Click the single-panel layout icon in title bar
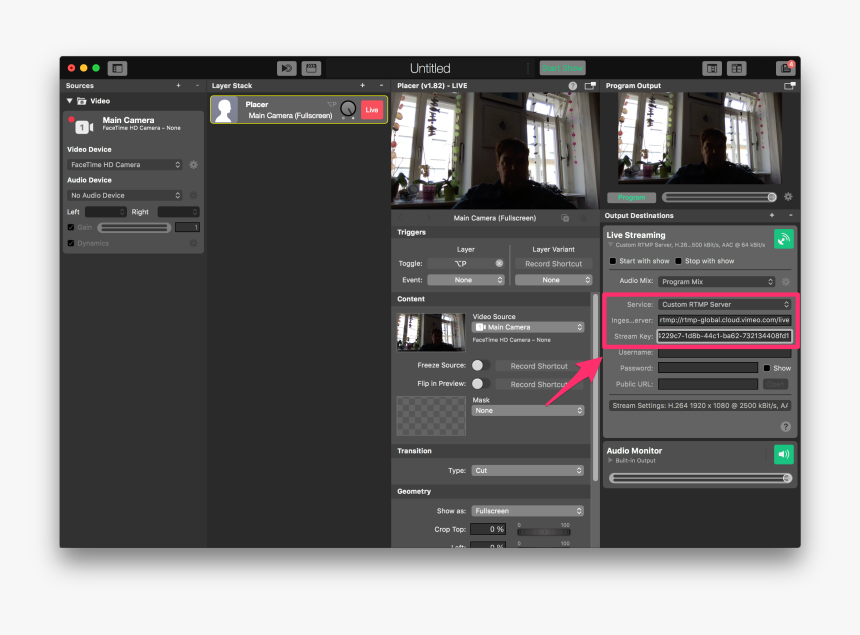Viewport: 860px width, 635px height. click(x=712, y=68)
